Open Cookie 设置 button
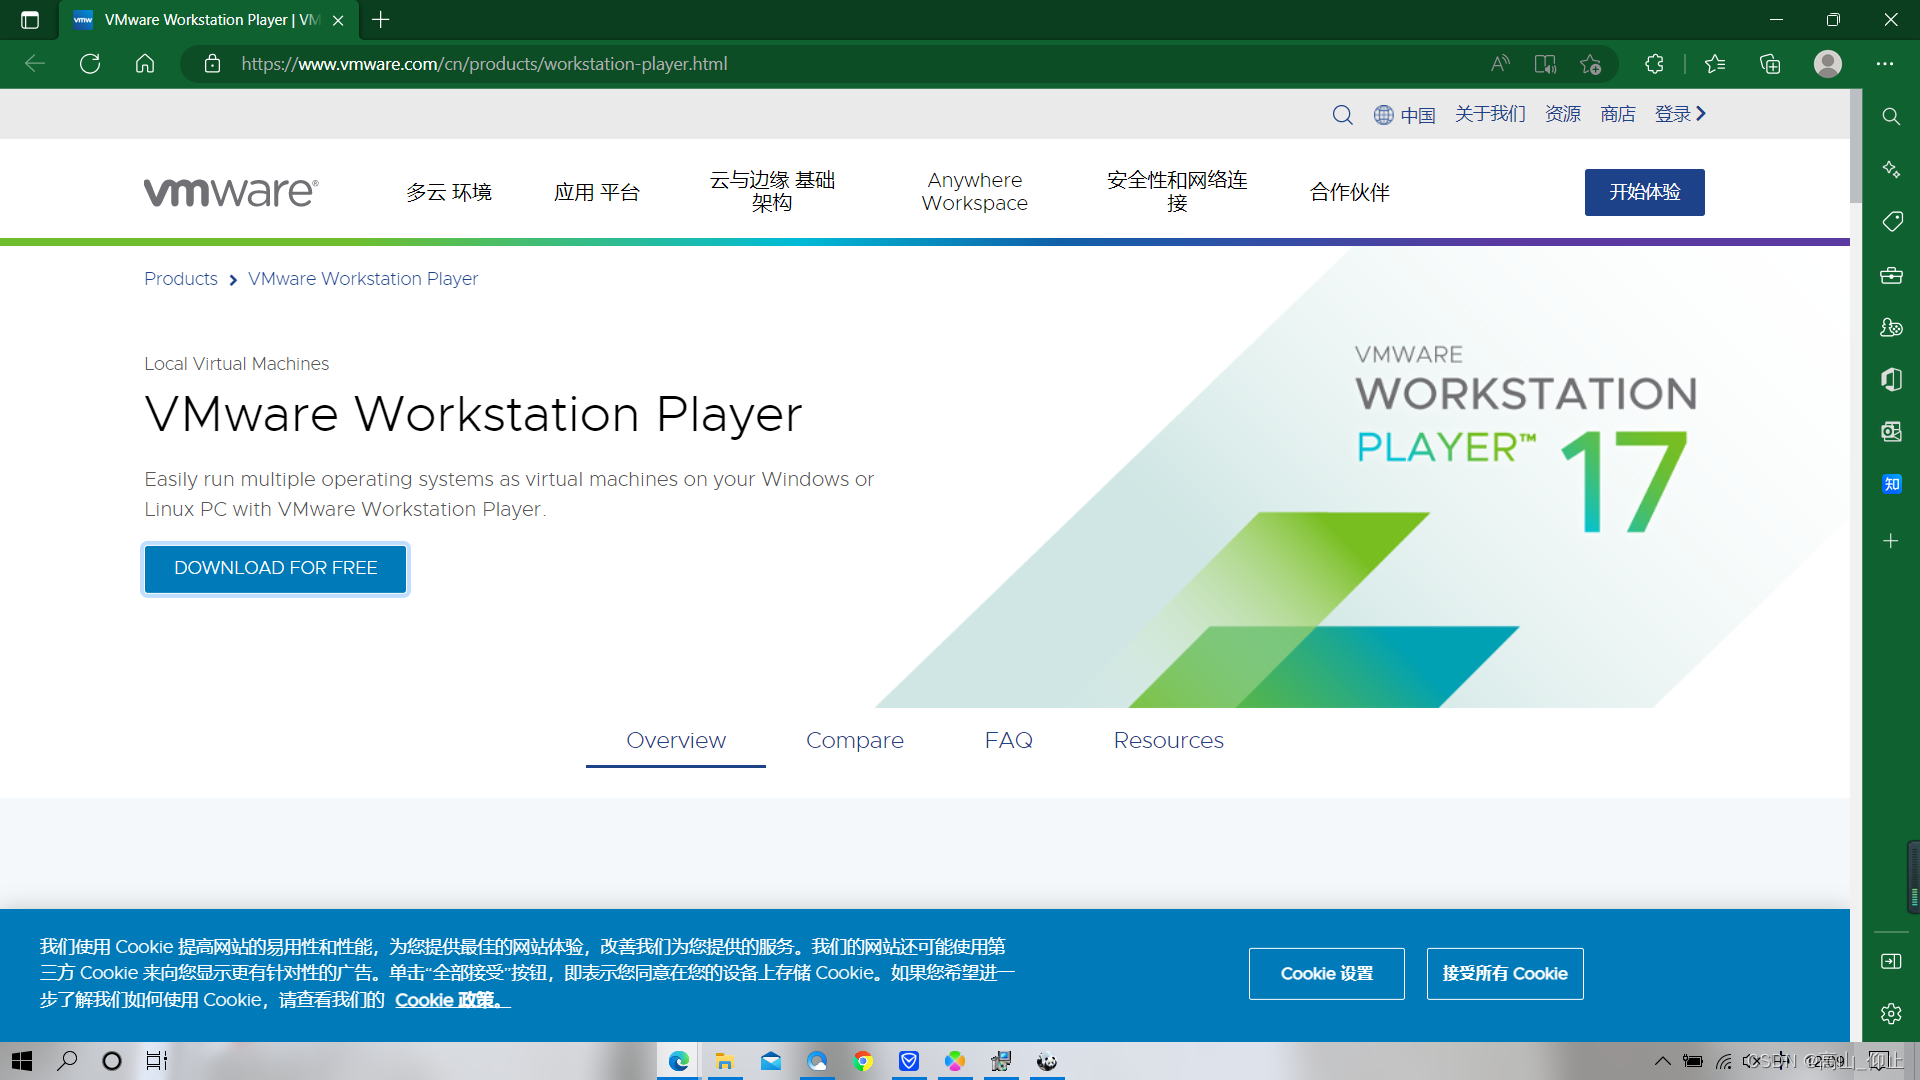This screenshot has width=1920, height=1080. (x=1327, y=974)
